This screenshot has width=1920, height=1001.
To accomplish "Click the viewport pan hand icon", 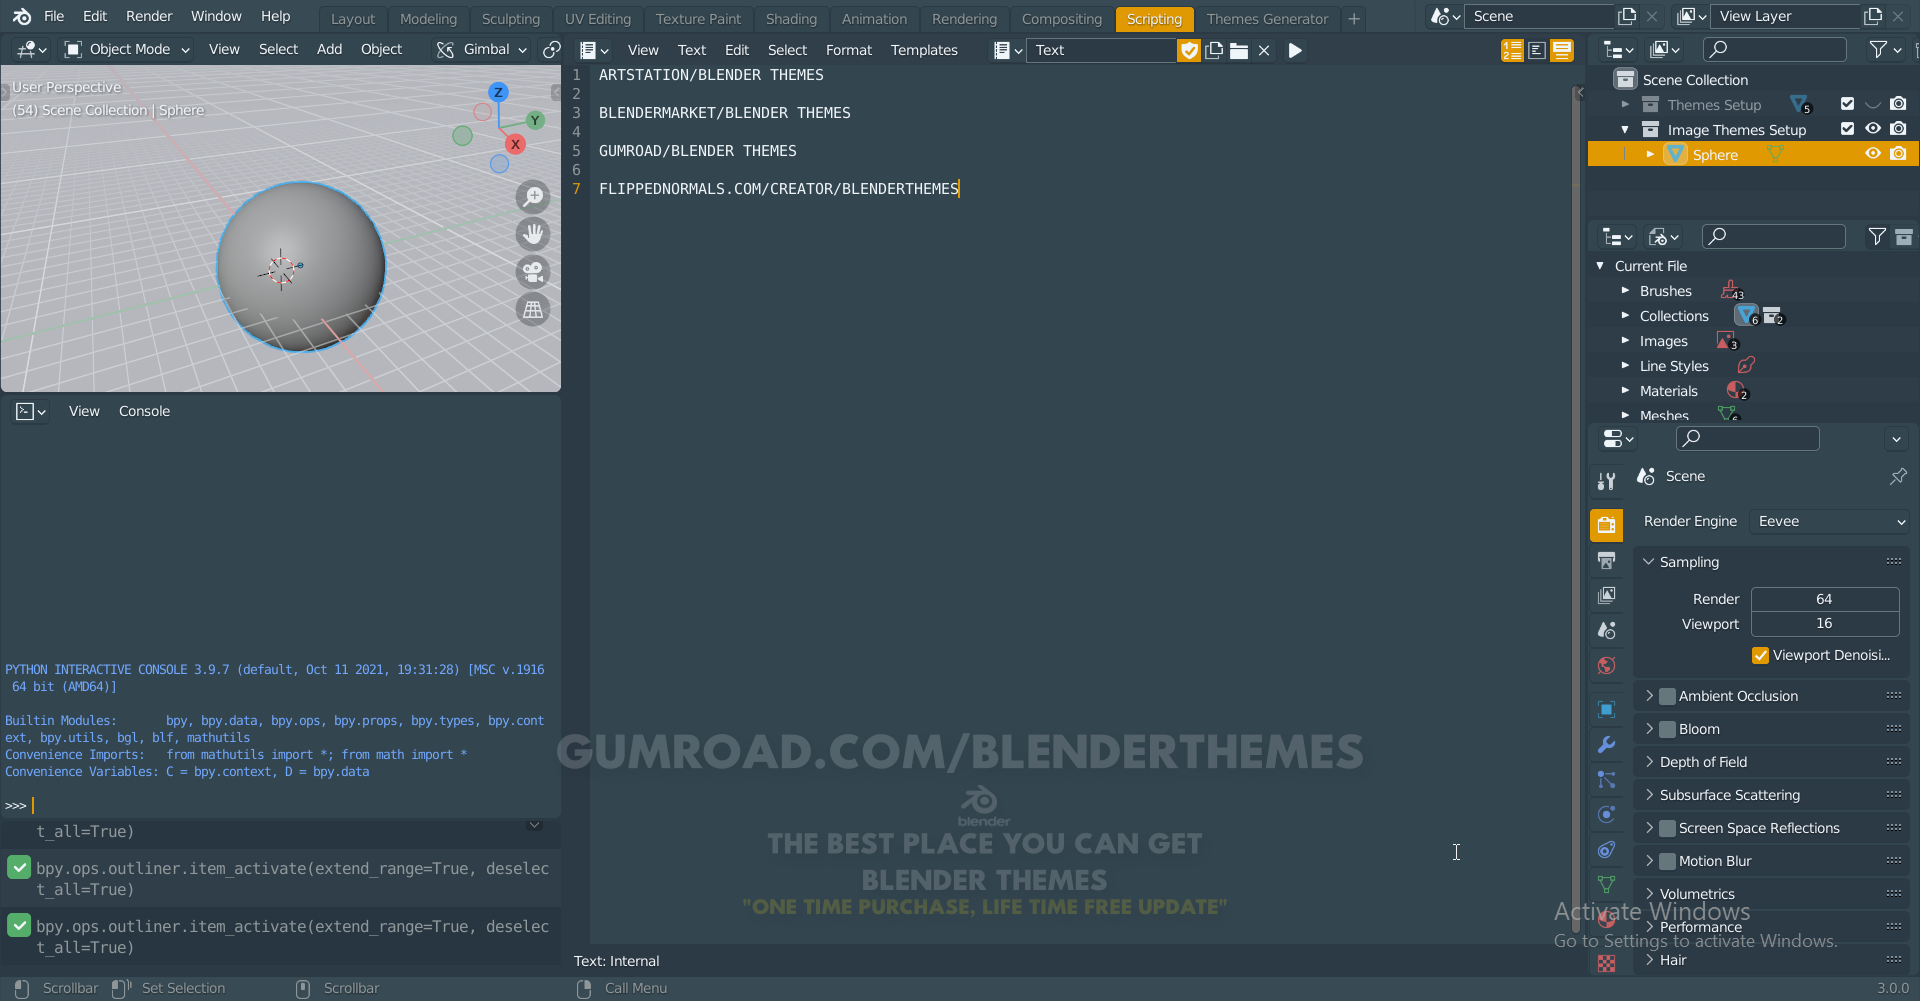I will [x=534, y=234].
